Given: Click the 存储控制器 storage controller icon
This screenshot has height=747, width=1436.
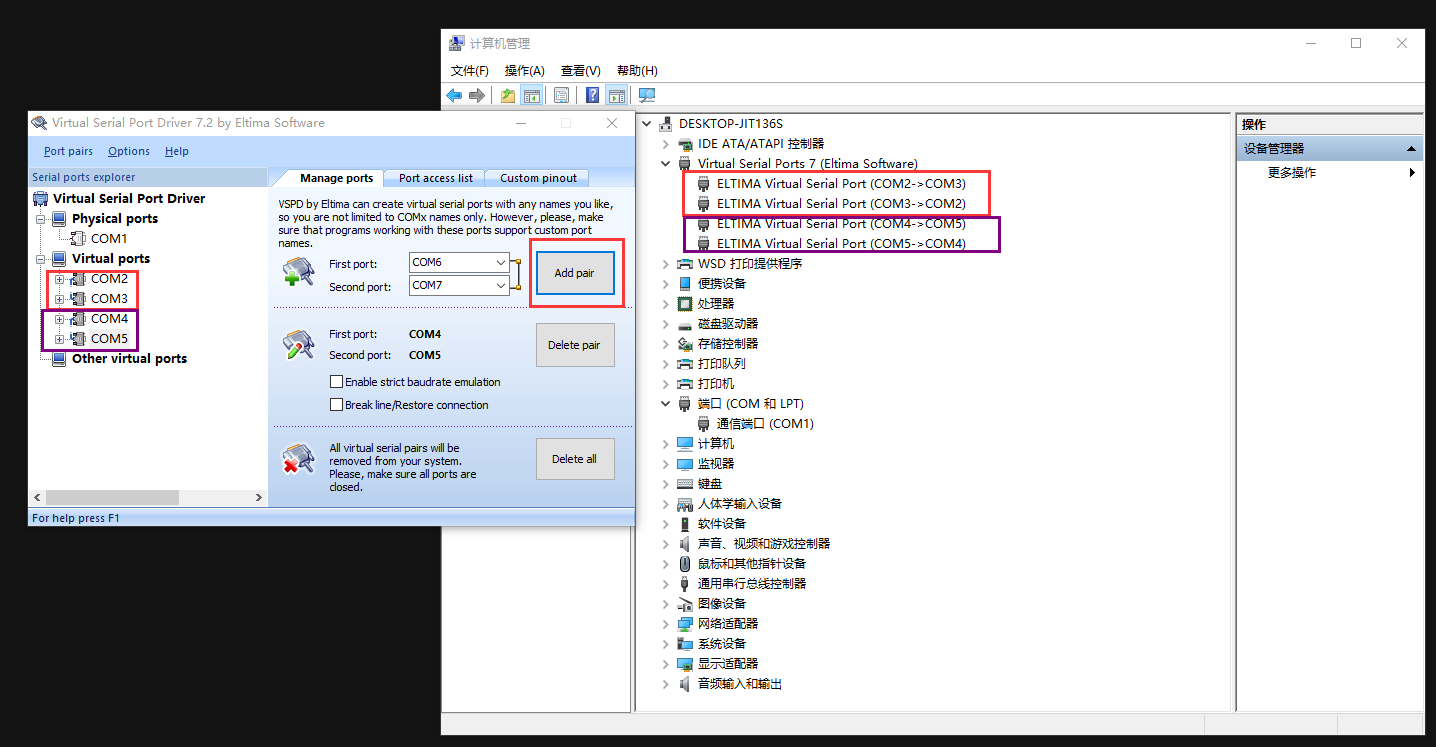Looking at the screenshot, I should 685,344.
